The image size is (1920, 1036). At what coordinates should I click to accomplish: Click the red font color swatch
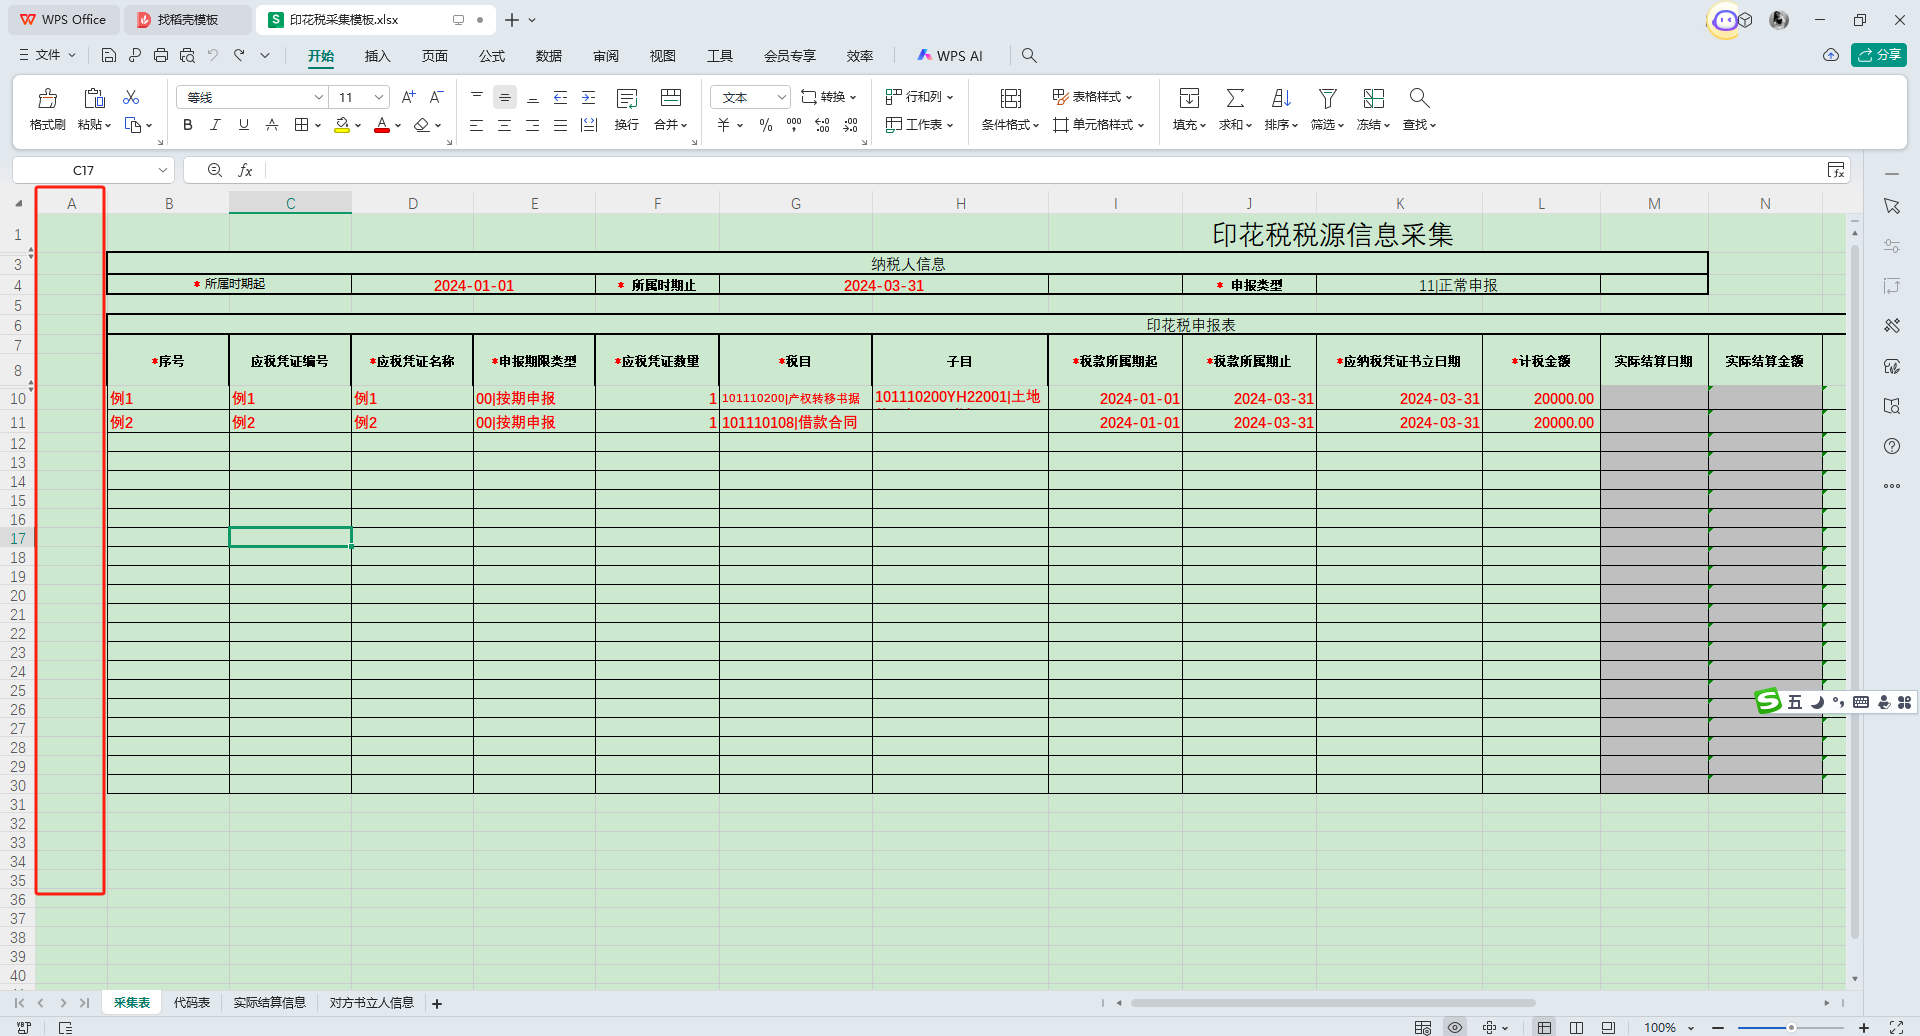(x=382, y=125)
